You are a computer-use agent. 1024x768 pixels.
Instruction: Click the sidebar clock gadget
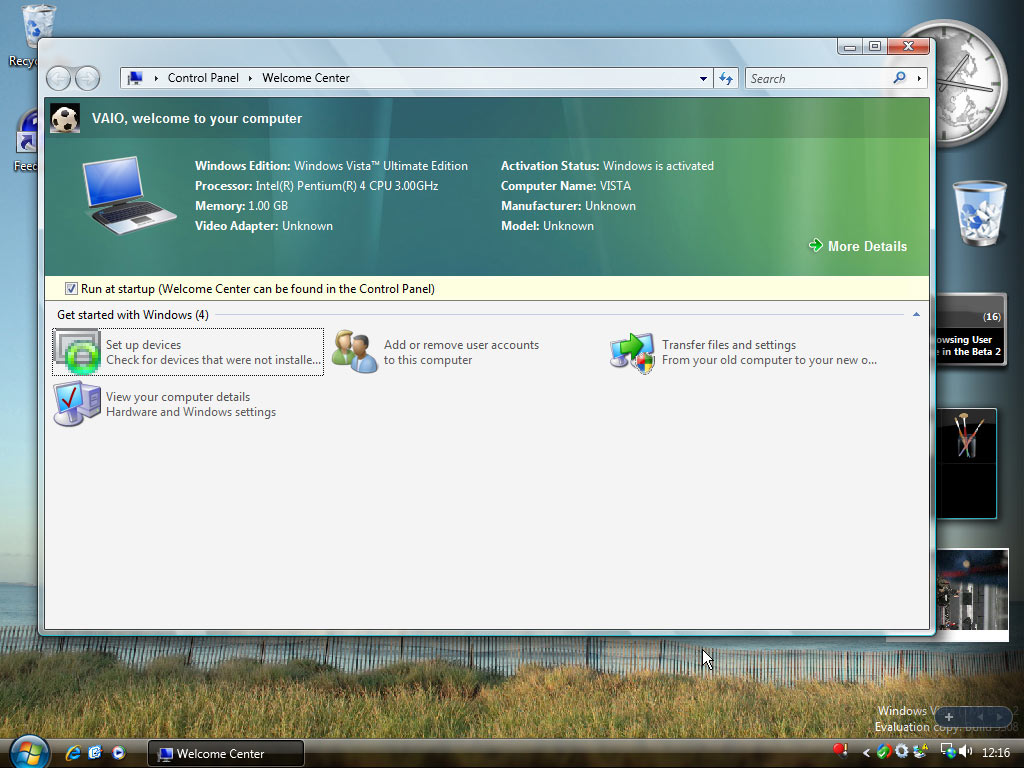970,82
